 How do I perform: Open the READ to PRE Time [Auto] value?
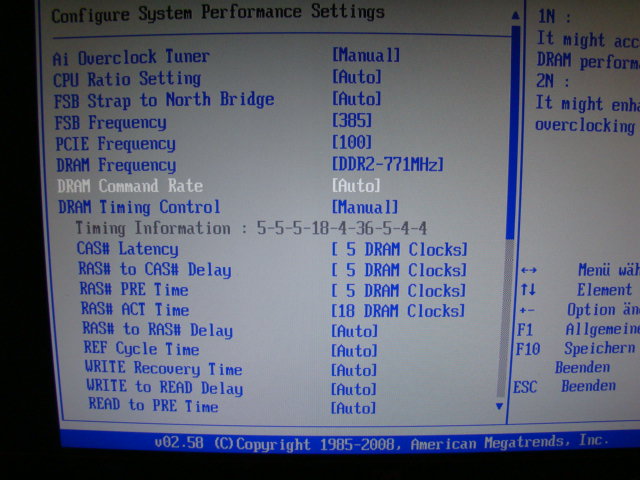(x=353, y=408)
